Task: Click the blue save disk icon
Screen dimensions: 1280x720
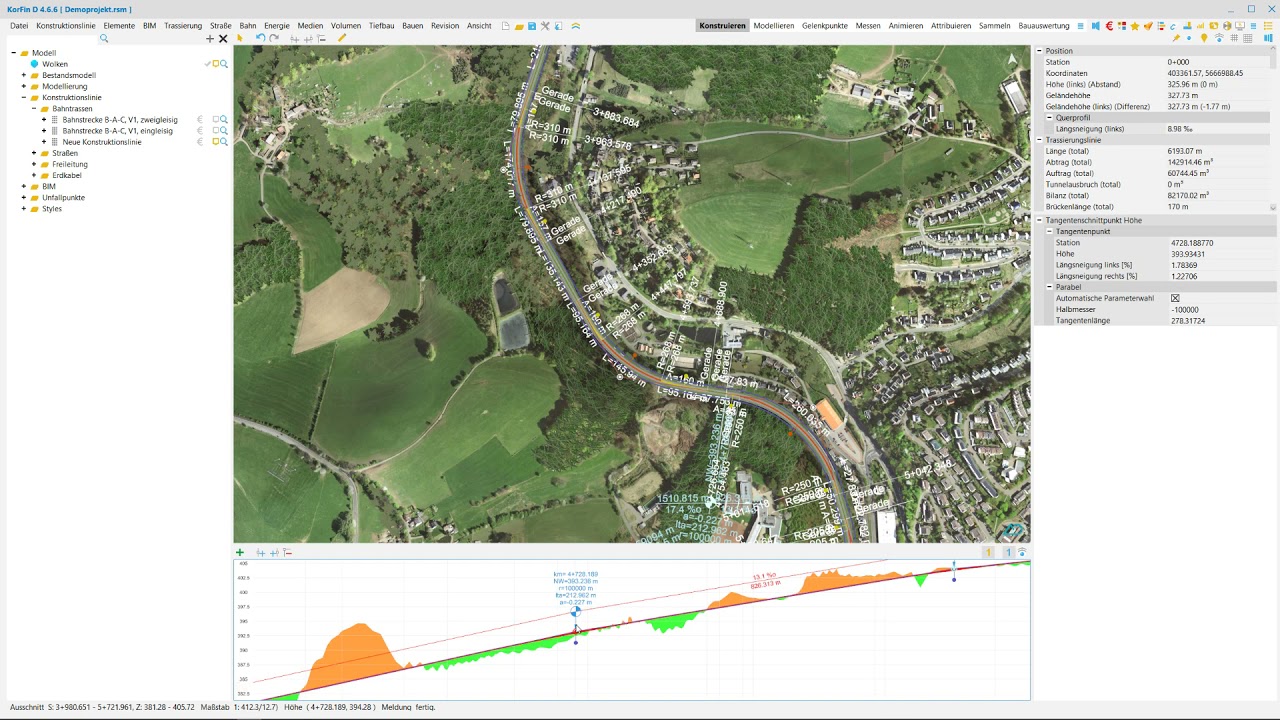Action: click(x=532, y=26)
